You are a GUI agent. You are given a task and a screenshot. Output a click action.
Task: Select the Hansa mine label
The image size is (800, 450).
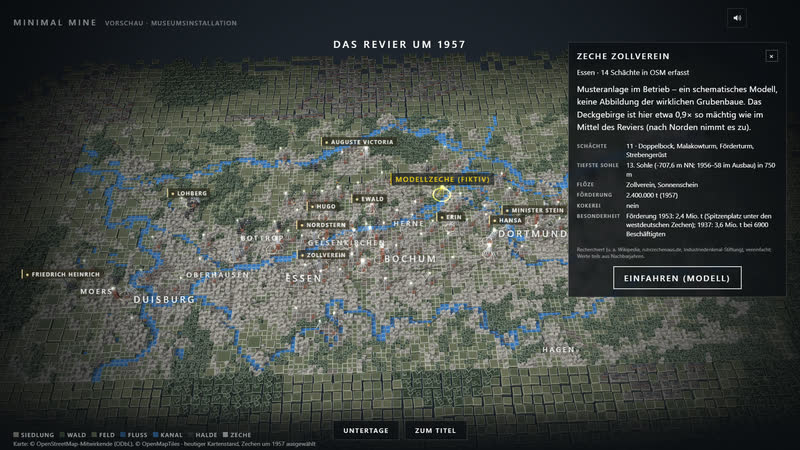click(507, 220)
